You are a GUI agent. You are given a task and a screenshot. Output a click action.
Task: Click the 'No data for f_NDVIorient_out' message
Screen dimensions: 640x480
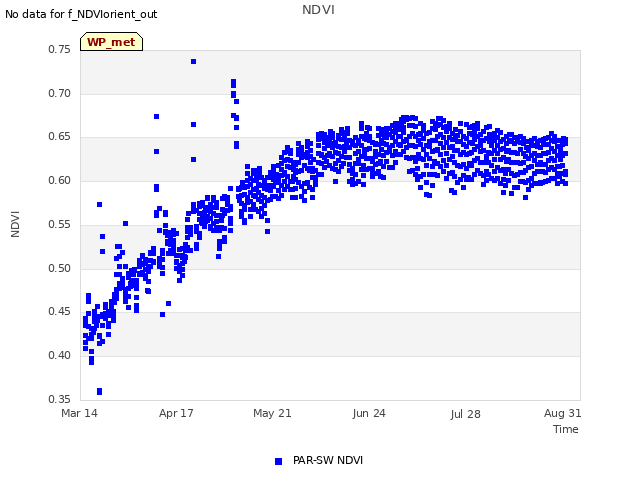[81, 14]
